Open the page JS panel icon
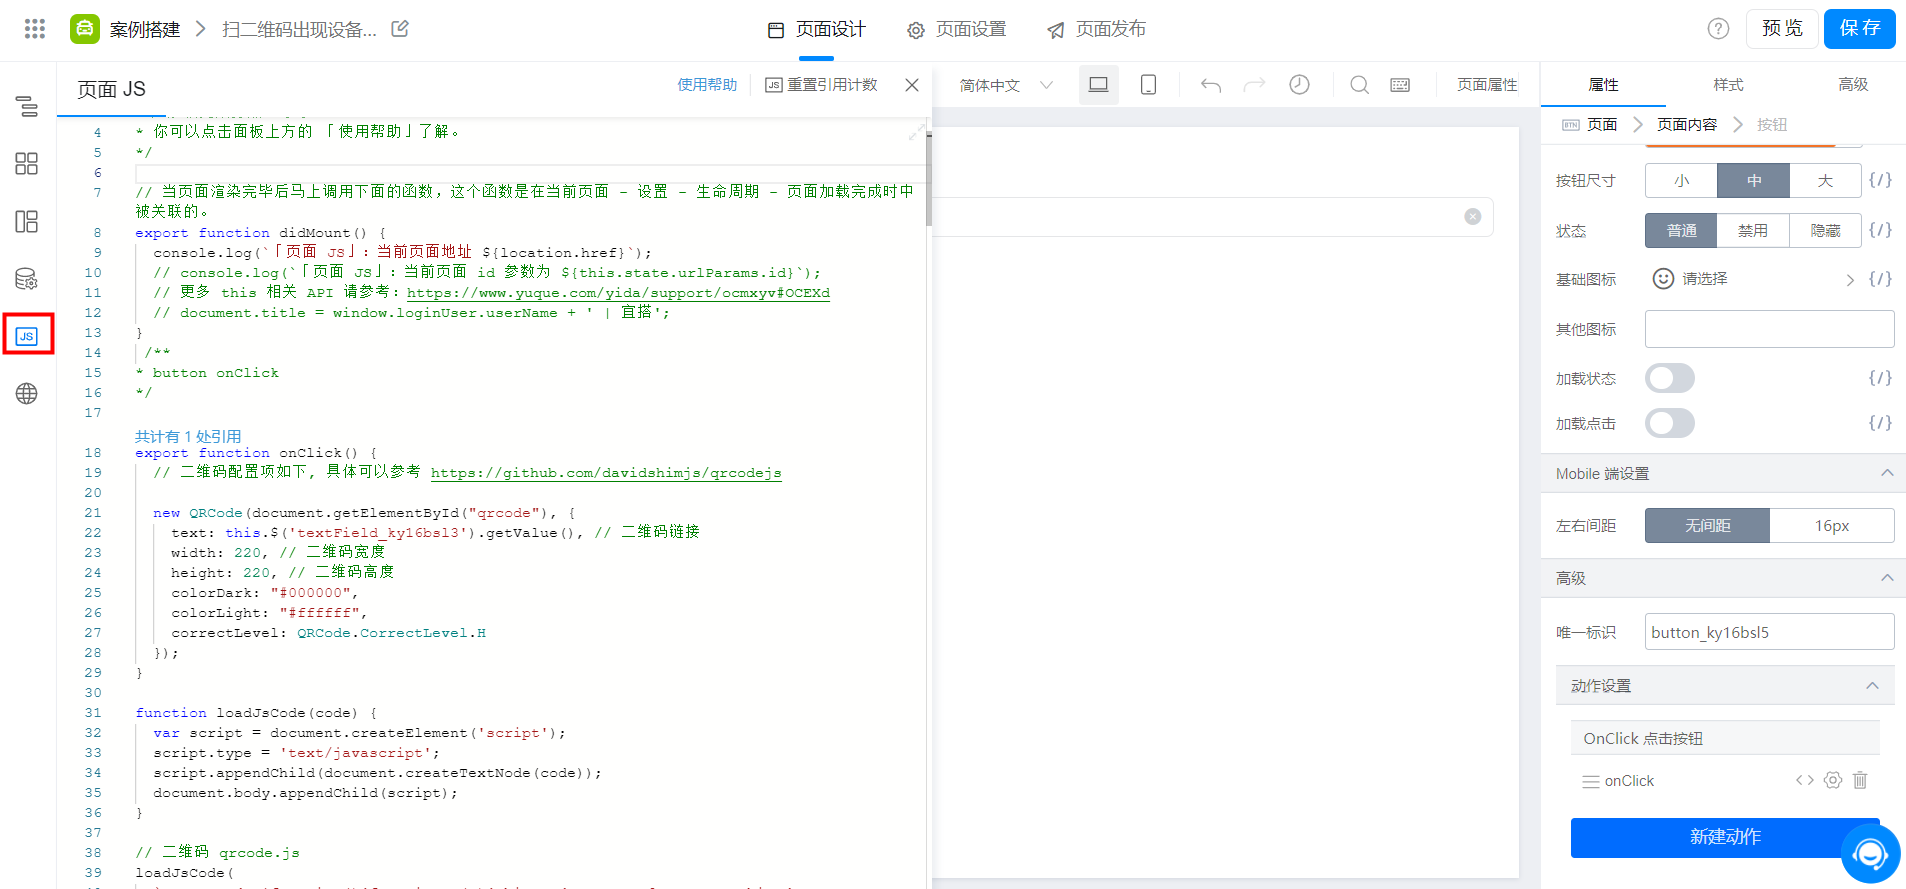This screenshot has width=1906, height=889. coord(27,336)
